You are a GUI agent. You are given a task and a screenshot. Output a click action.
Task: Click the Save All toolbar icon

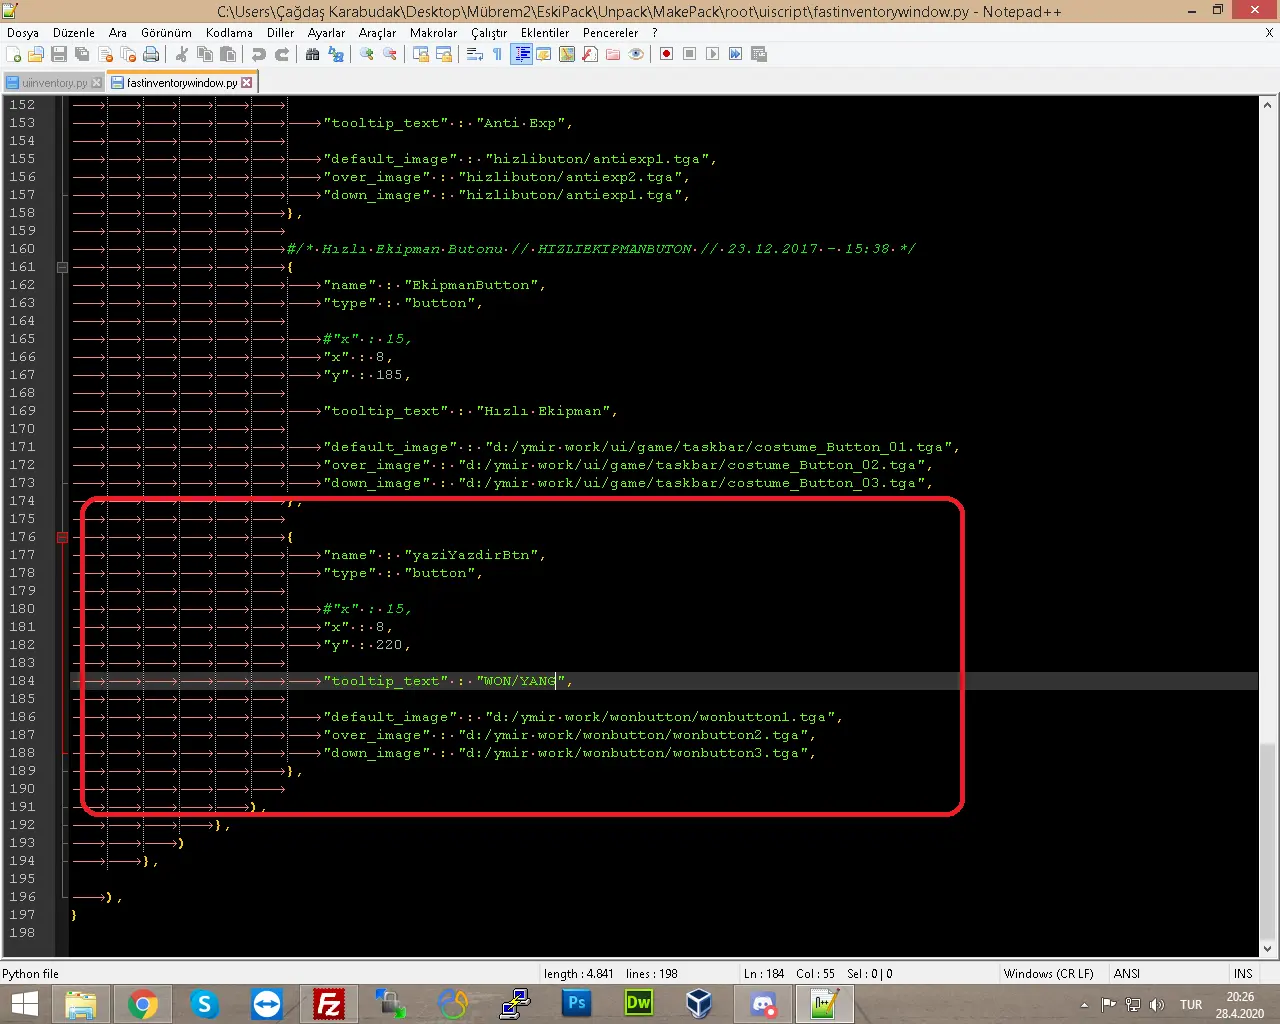[x=82, y=54]
